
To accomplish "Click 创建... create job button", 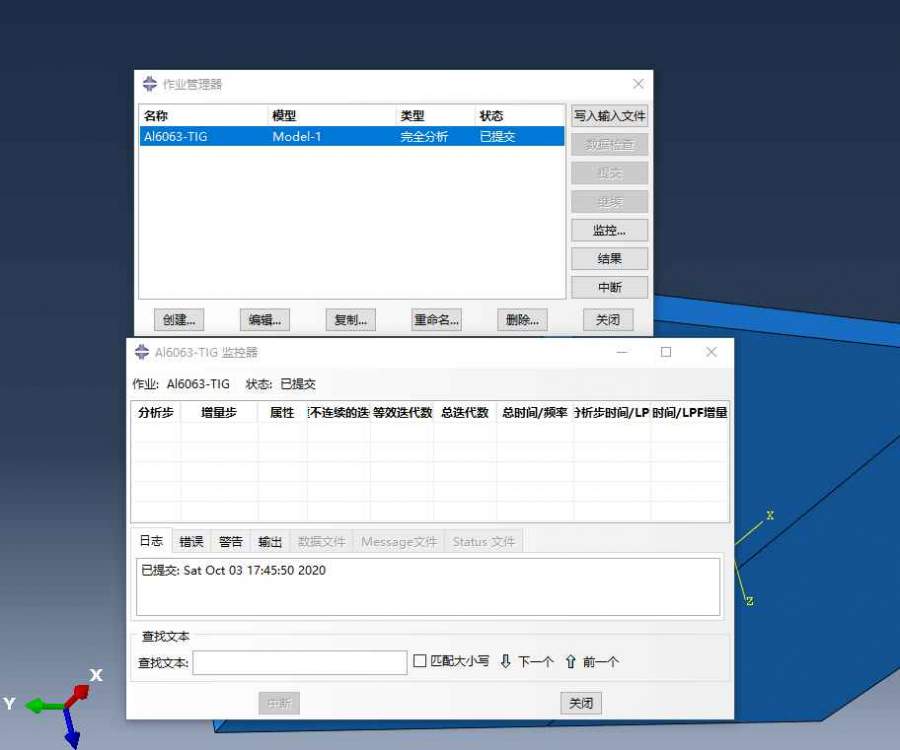I will [x=179, y=320].
